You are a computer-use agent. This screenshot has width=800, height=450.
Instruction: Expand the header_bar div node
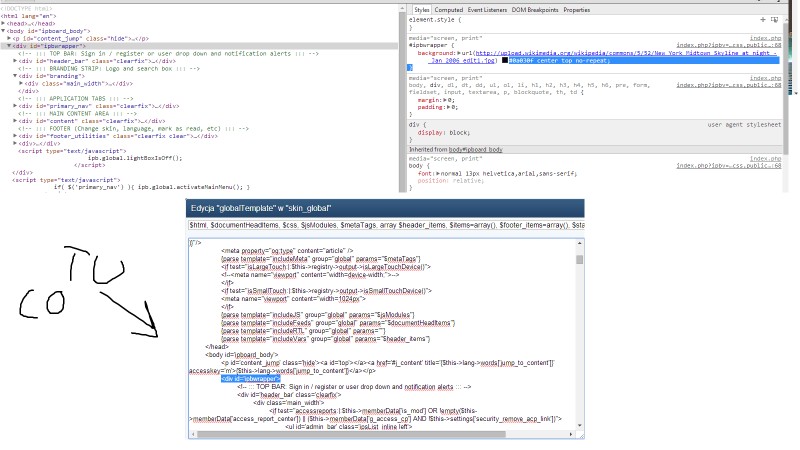(x=16, y=61)
